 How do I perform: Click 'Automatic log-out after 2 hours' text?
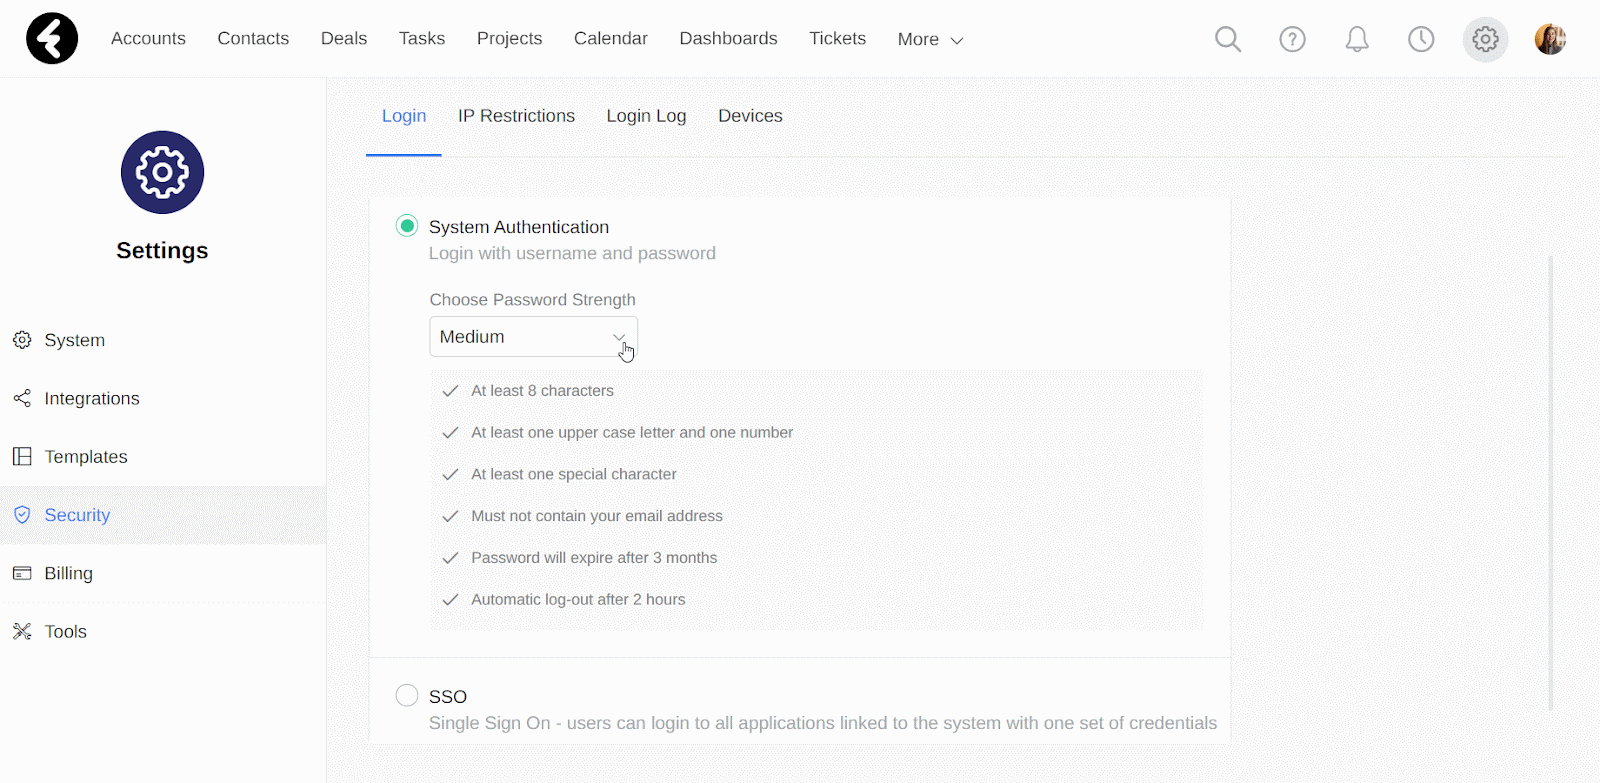pos(578,600)
